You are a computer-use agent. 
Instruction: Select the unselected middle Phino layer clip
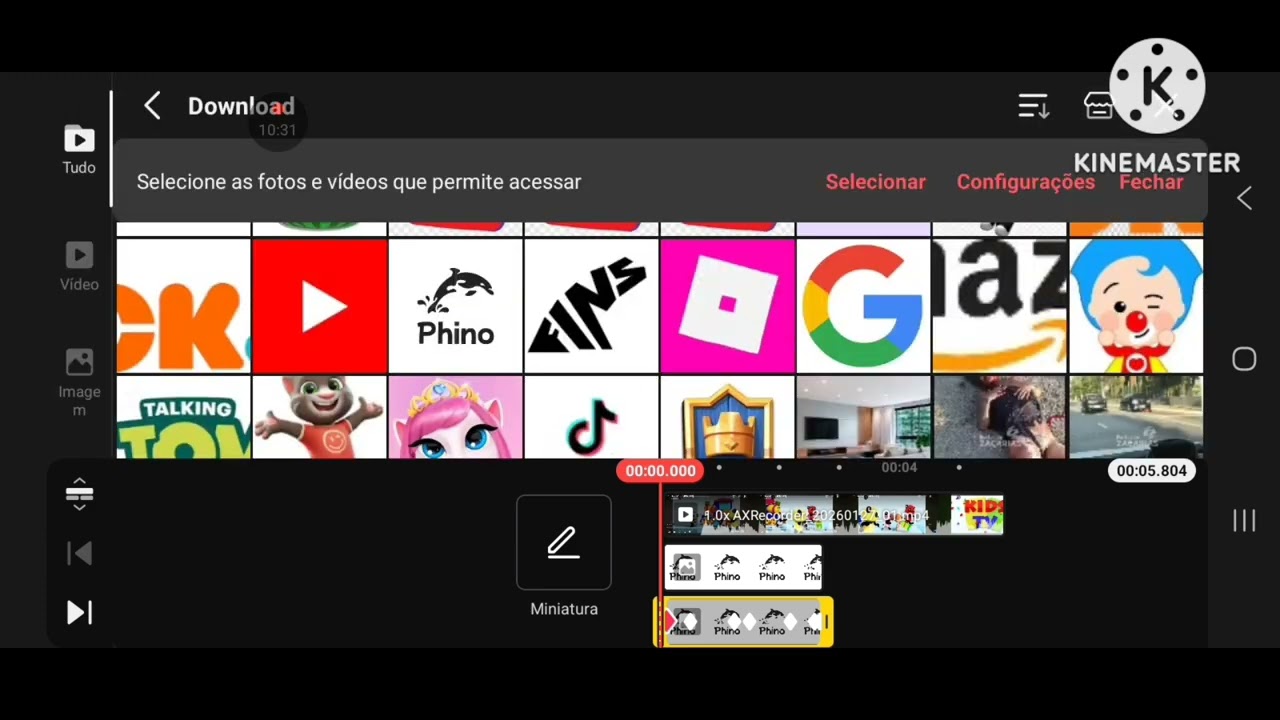[743, 567]
